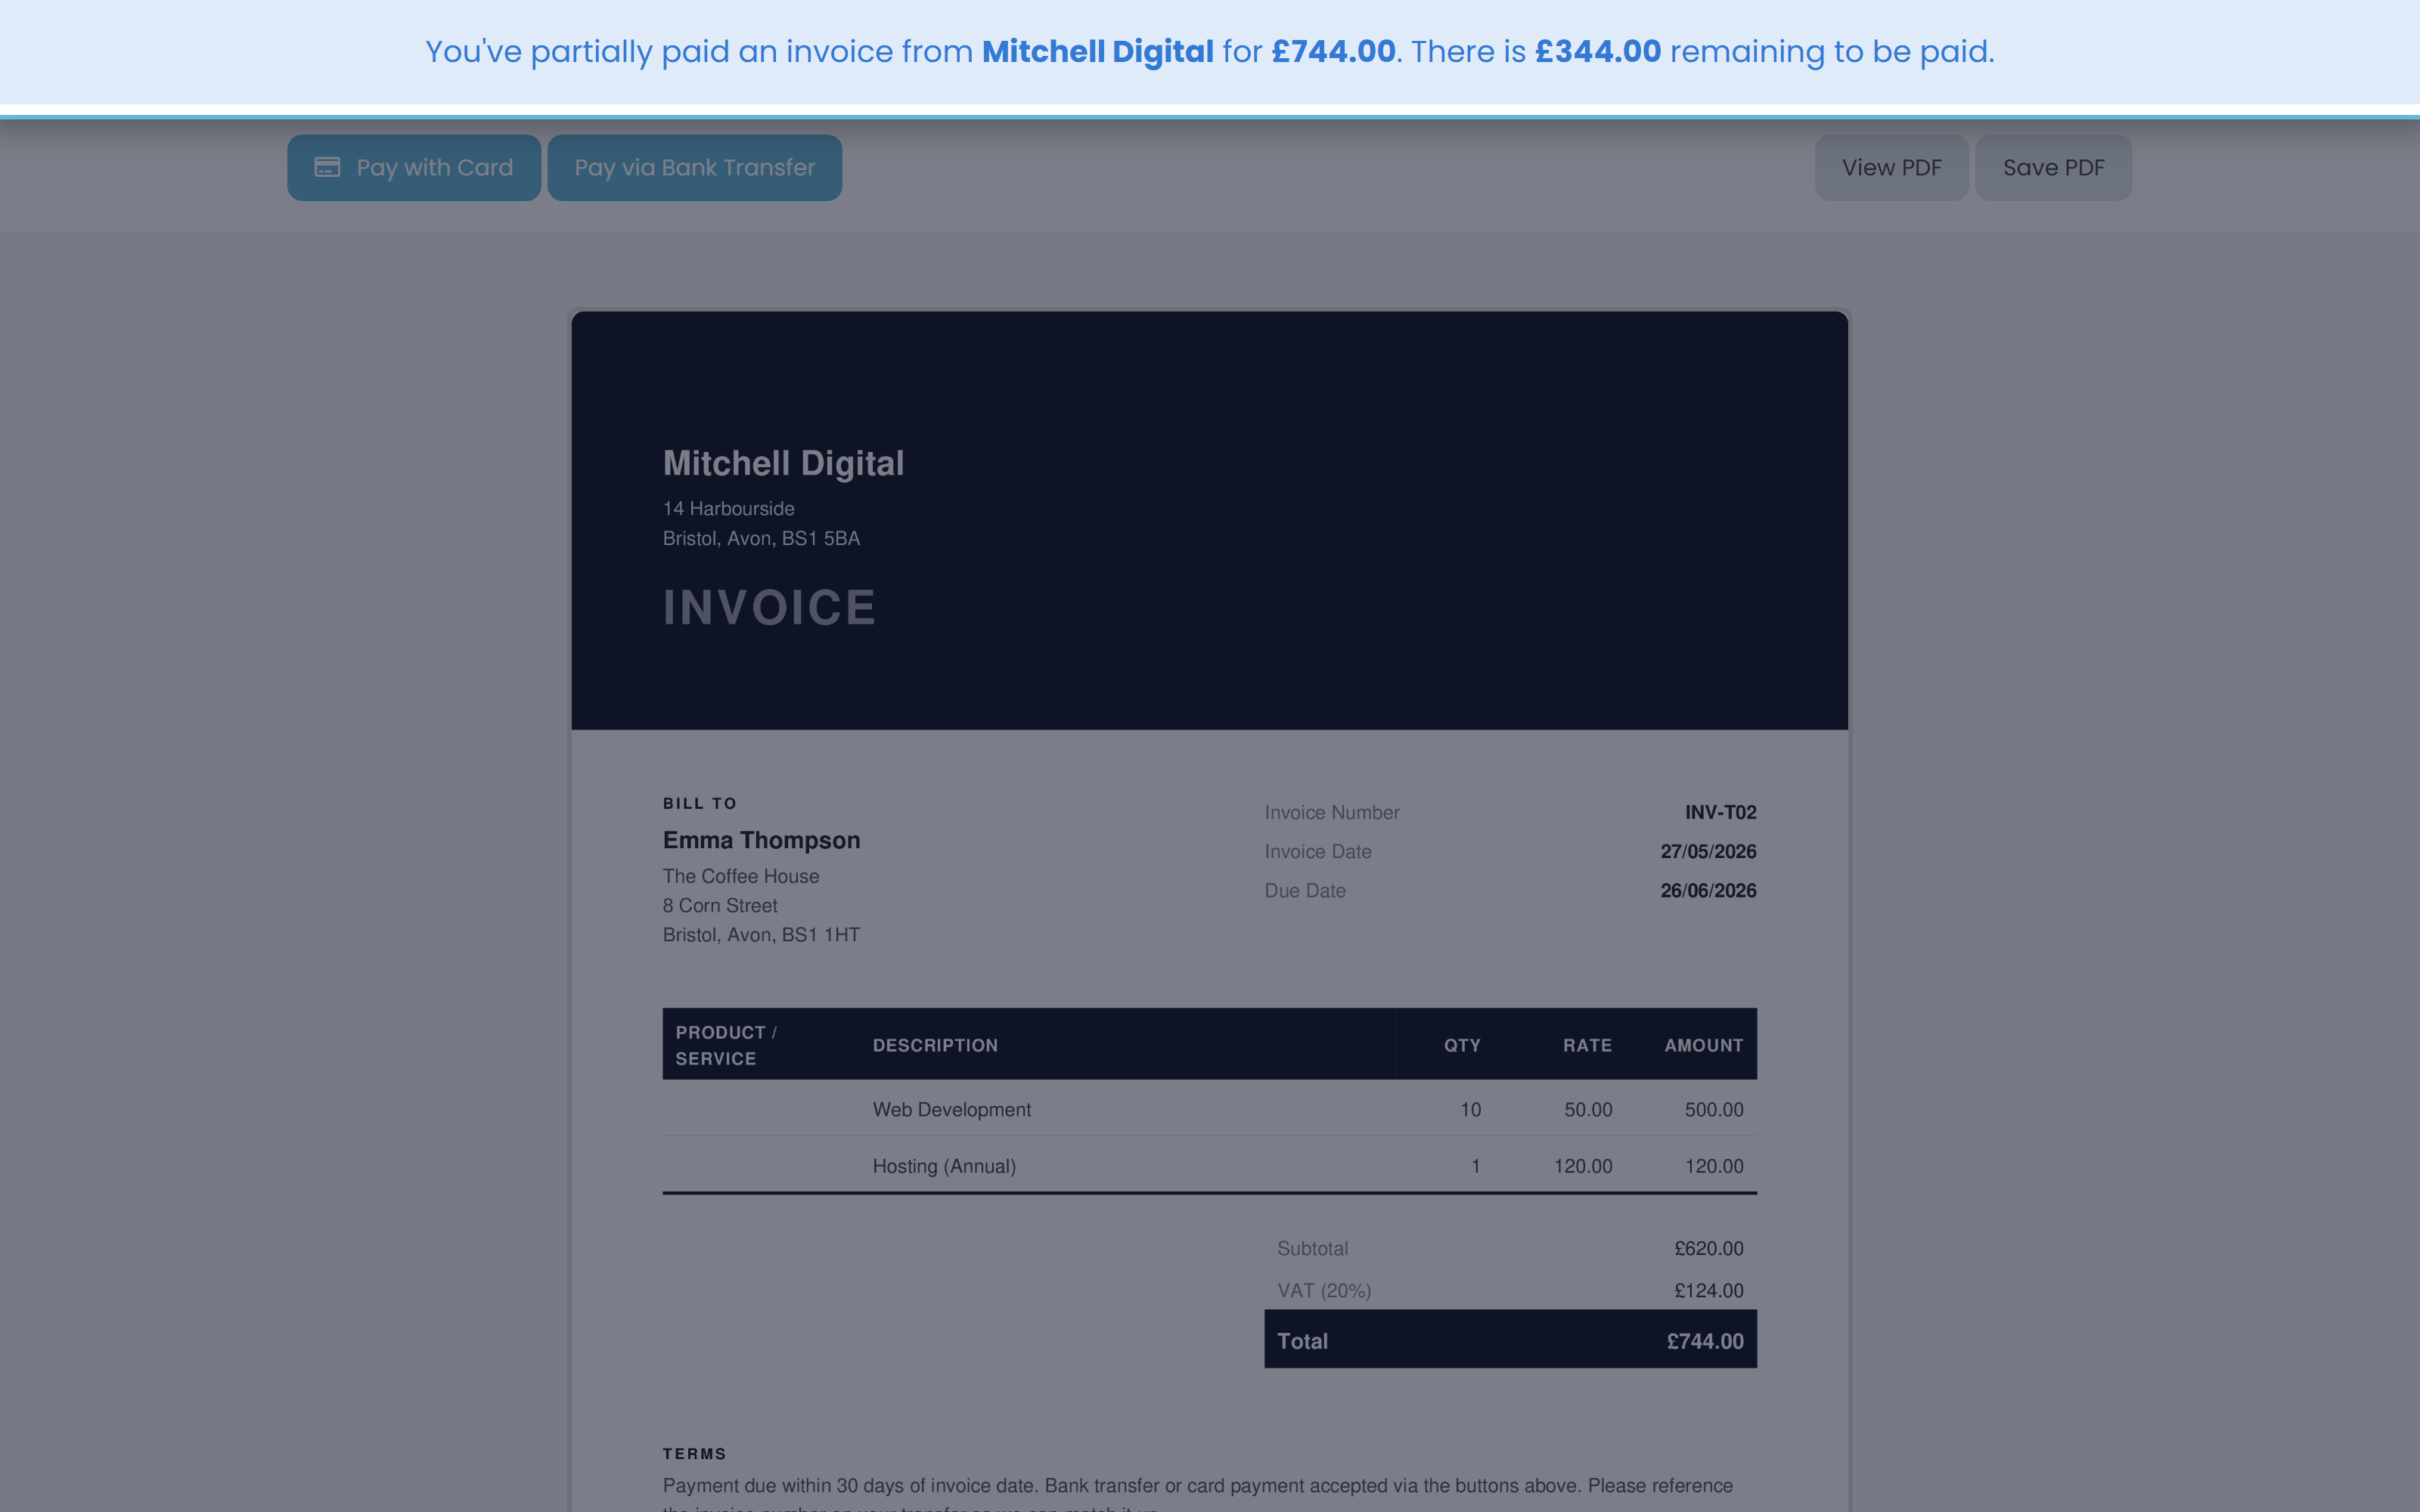Click the Invoice Number label
The width and height of the screenshot is (2420, 1512).
coord(1331,813)
